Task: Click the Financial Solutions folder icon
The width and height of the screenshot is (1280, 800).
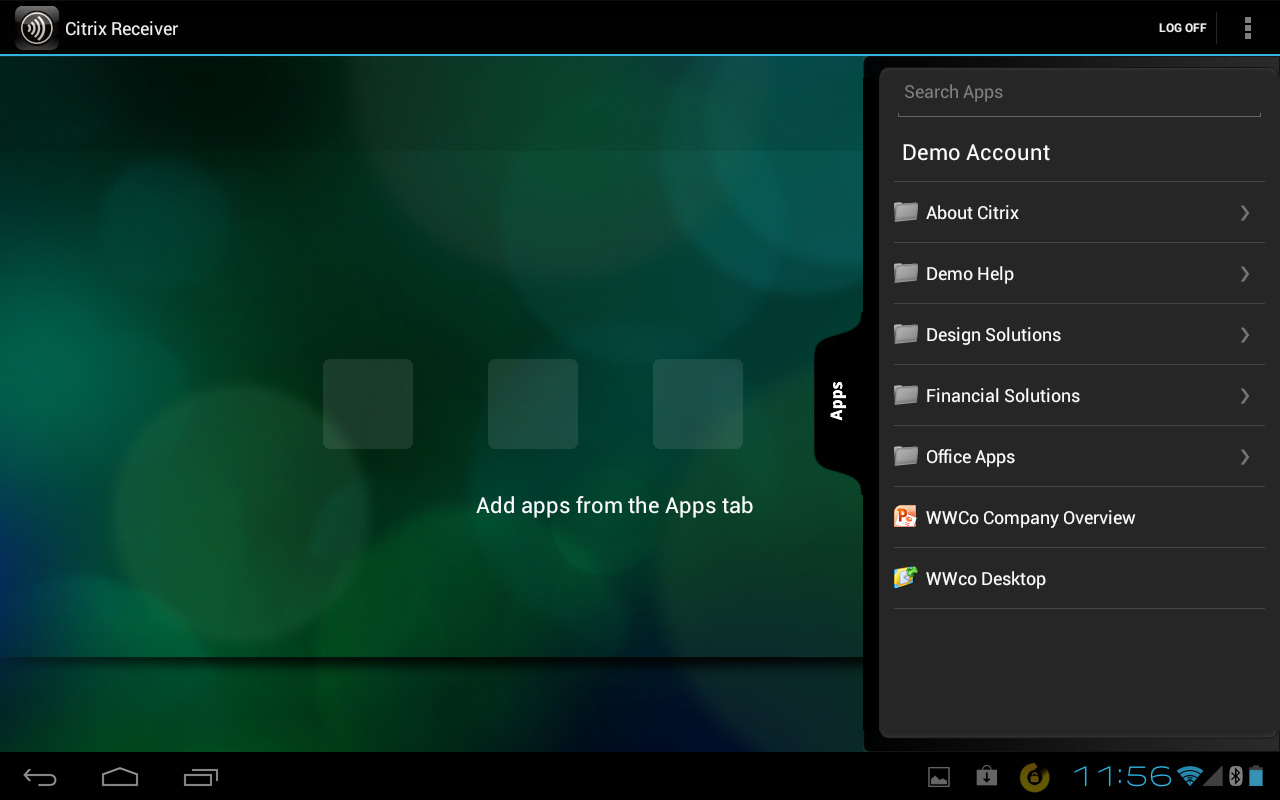Action: (906, 395)
